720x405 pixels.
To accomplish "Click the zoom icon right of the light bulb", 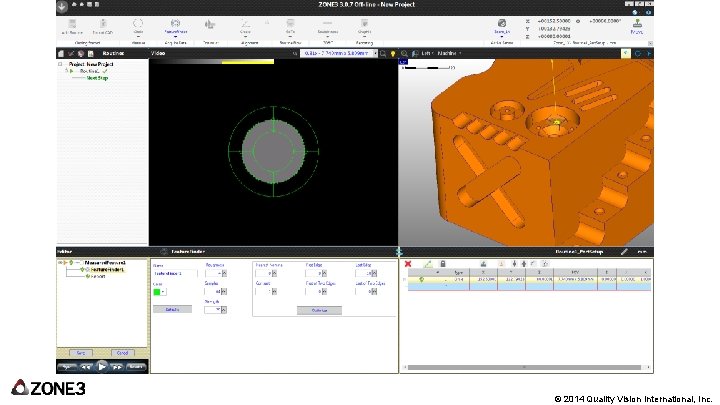I will (404, 54).
